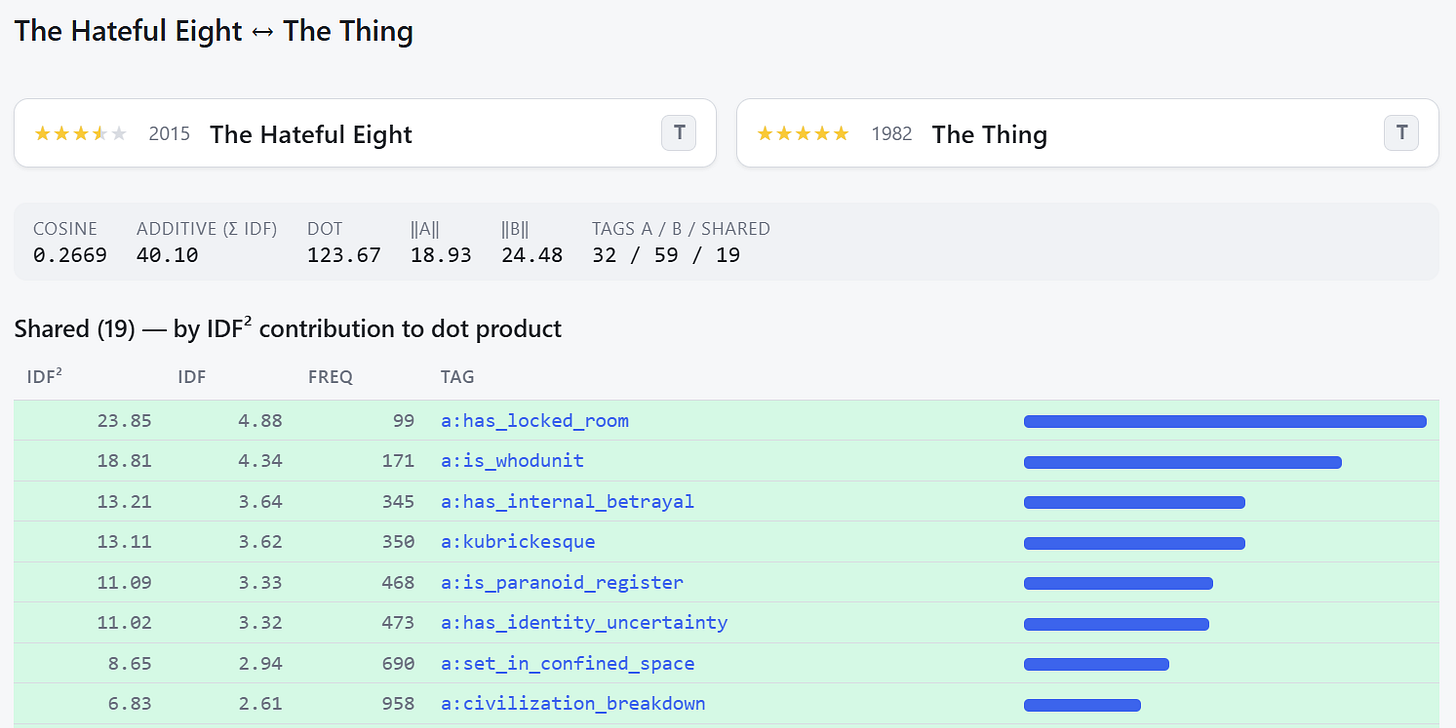The image size is (1456, 728).
Task: Click the ADDITIVE value 40.10
Action: point(167,255)
